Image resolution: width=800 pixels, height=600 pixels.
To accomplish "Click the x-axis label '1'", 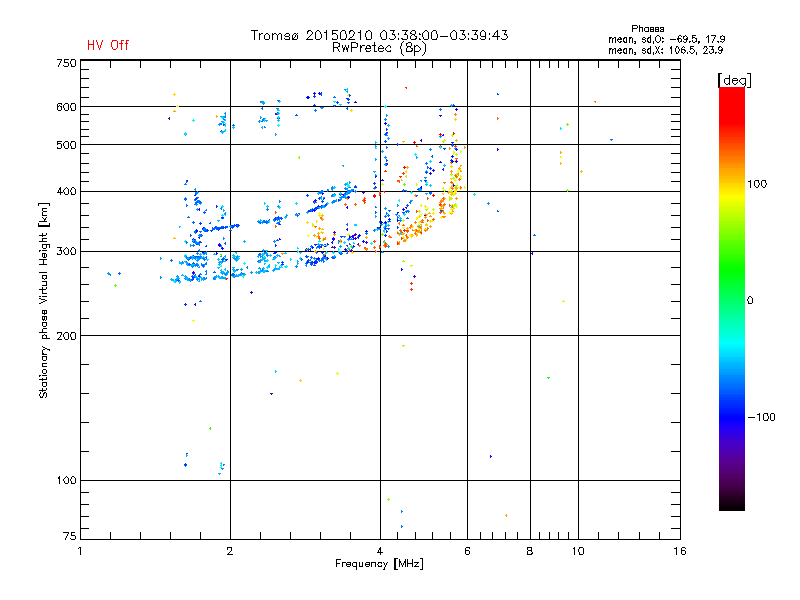I will tap(80, 551).
